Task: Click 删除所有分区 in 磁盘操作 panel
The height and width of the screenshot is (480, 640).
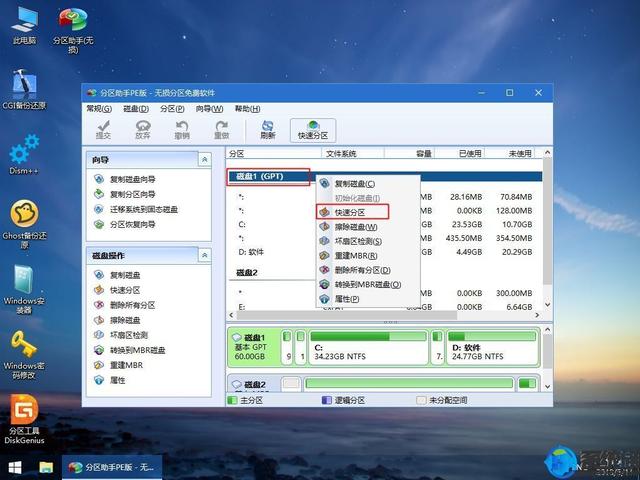Action: pos(132,305)
